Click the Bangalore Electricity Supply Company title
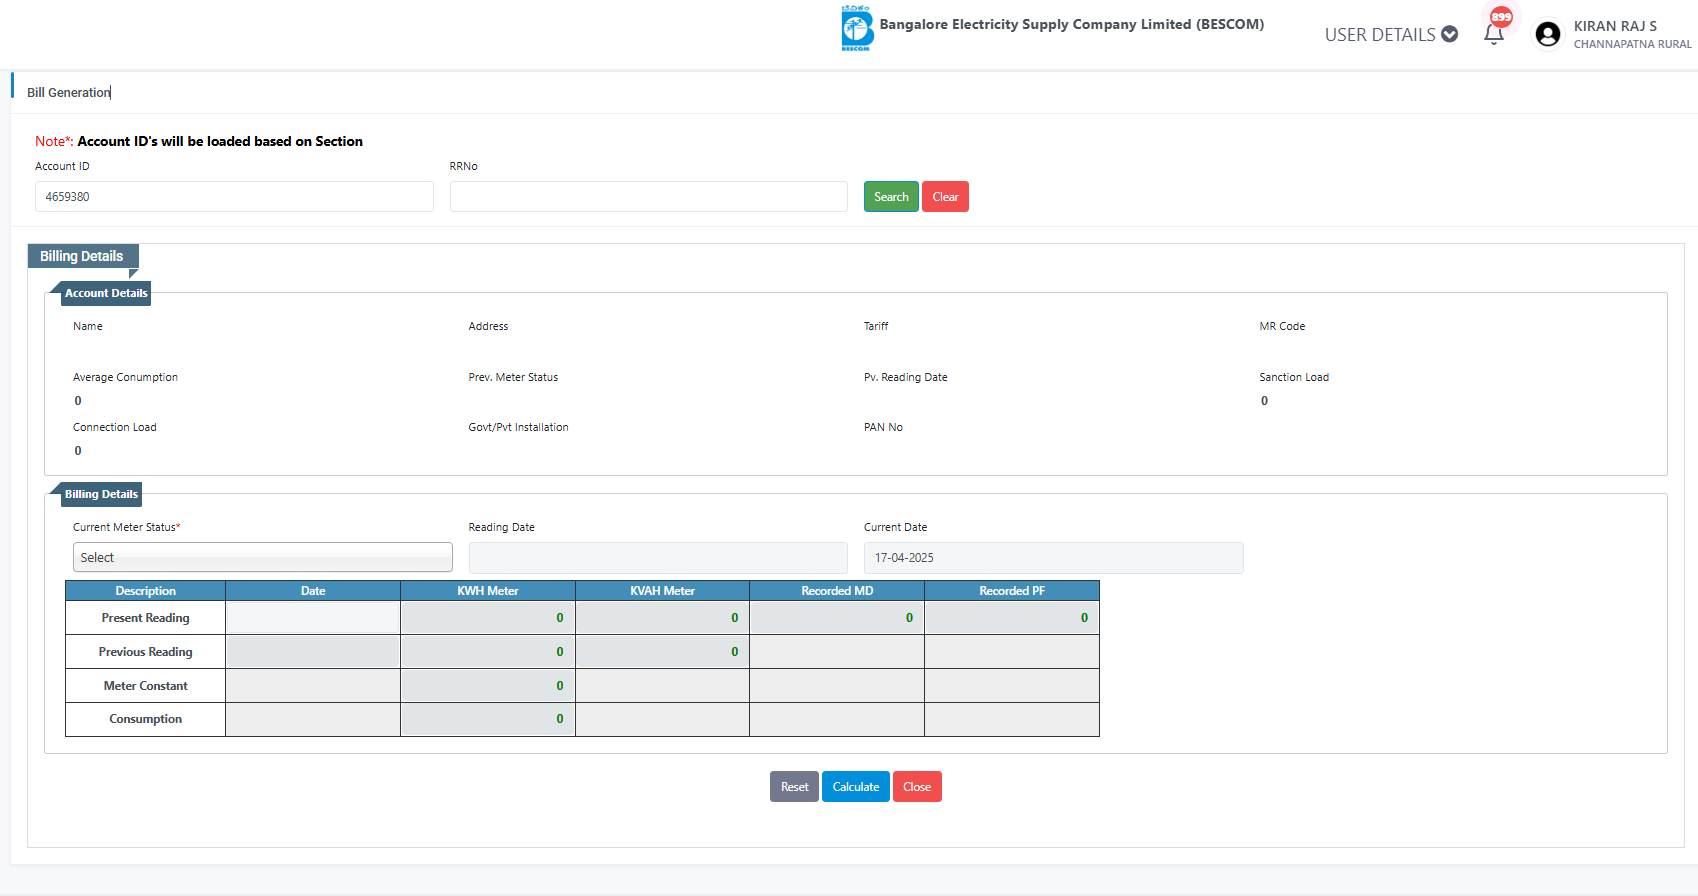The image size is (1698, 896). pyautogui.click(x=1072, y=24)
